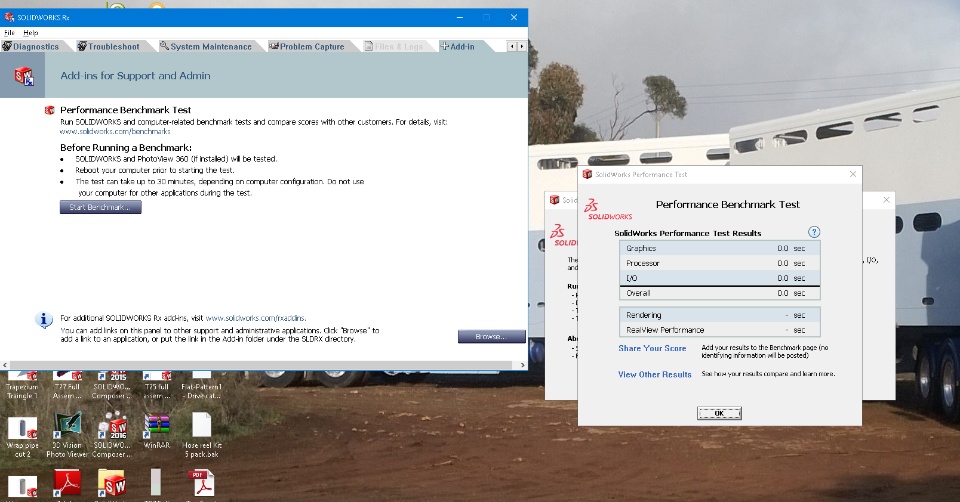Select Flat-Pattern1 desktop file icon
Viewport: 960px width, 502px height.
(201, 384)
